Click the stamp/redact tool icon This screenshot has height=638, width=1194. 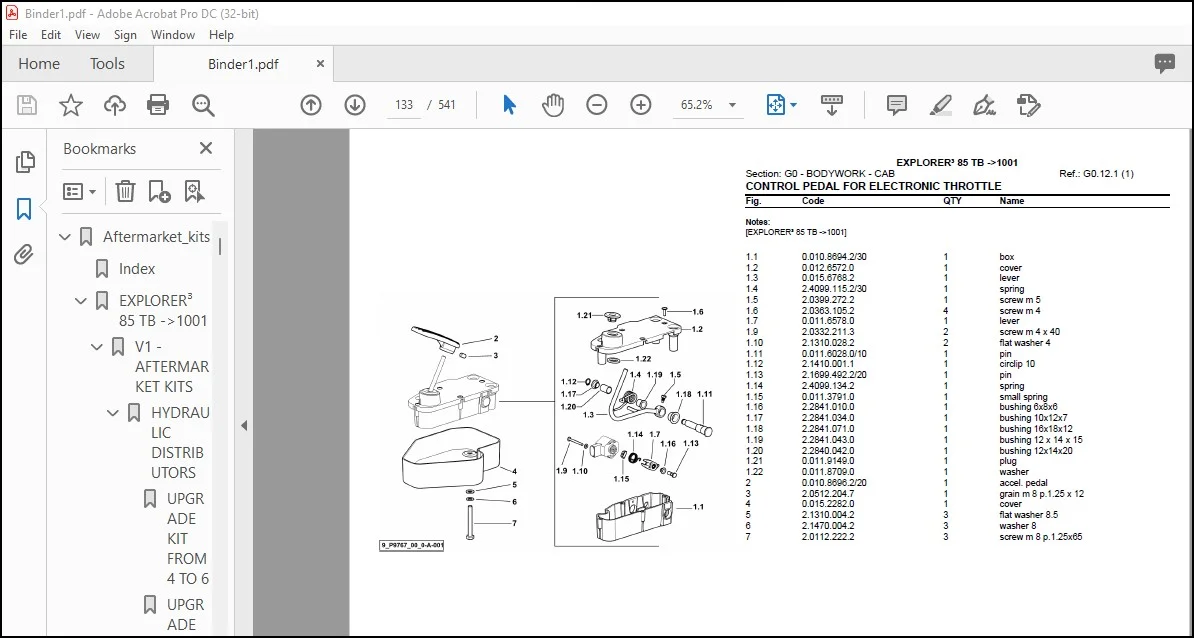pyautogui.click(x=1029, y=105)
